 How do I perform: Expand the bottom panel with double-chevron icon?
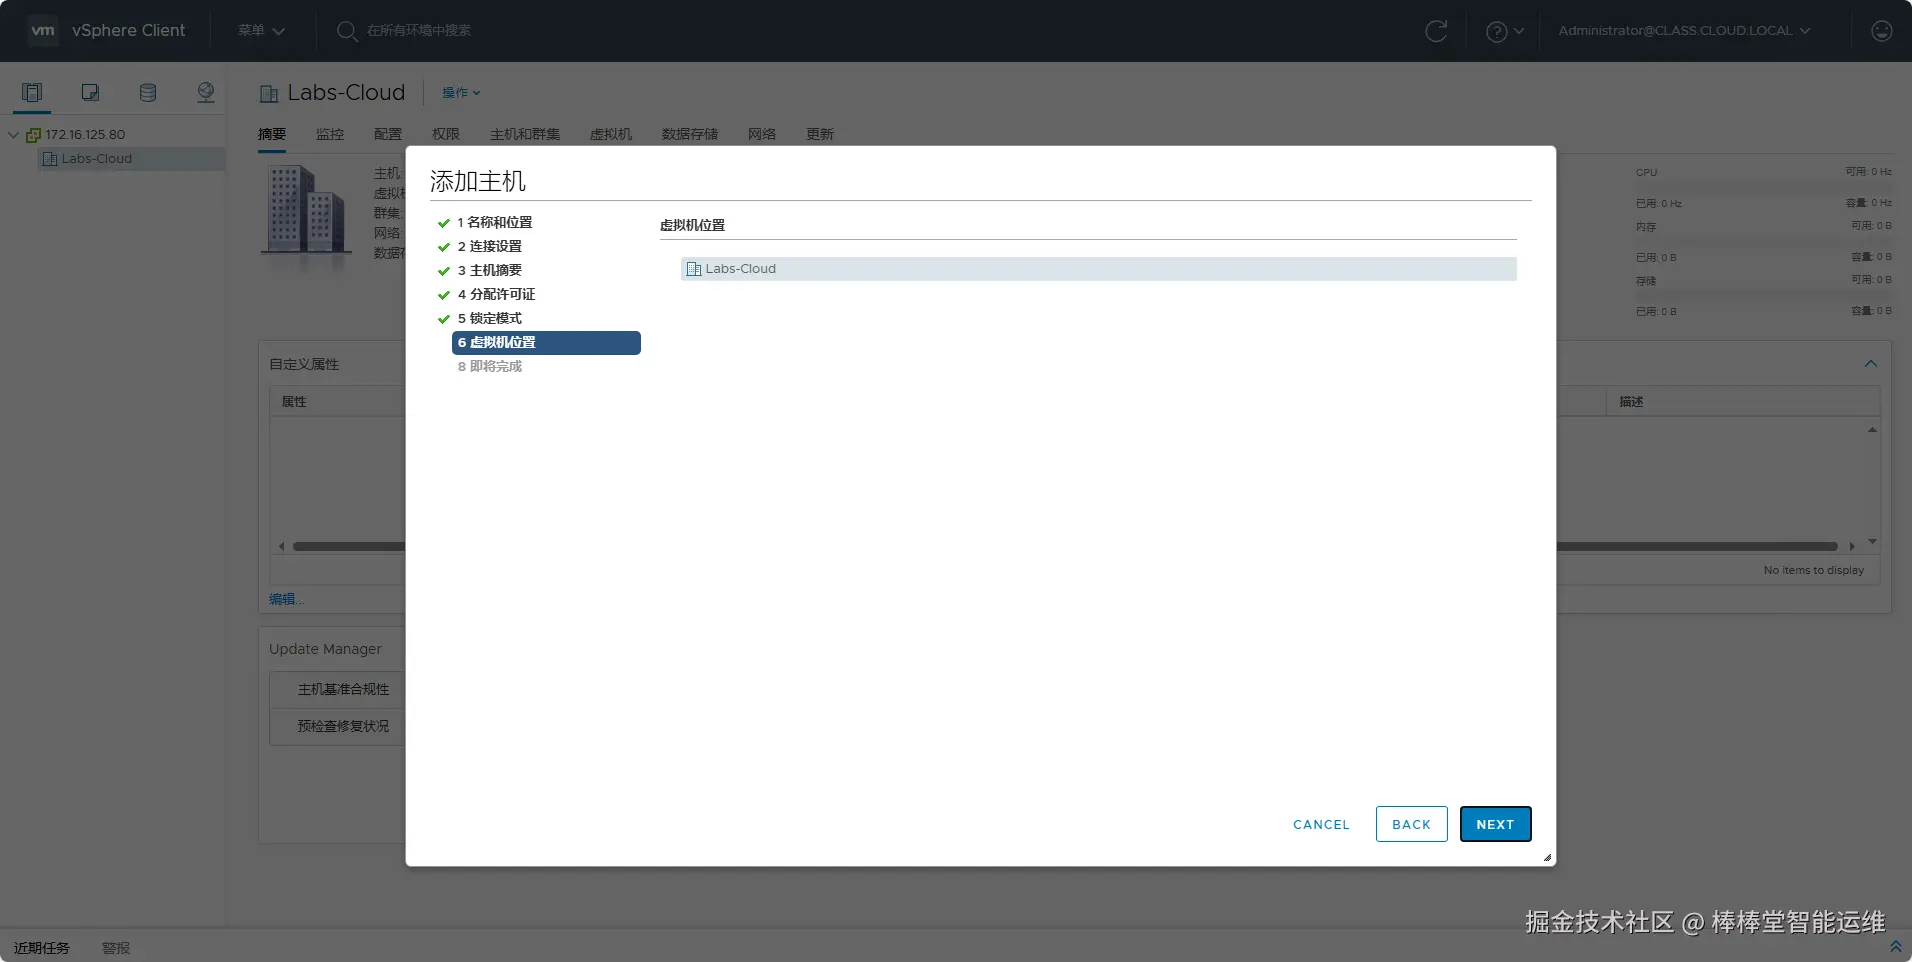(x=1895, y=946)
